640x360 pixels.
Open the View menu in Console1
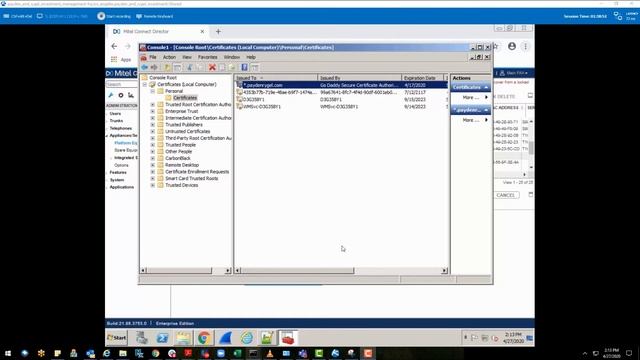point(187,57)
